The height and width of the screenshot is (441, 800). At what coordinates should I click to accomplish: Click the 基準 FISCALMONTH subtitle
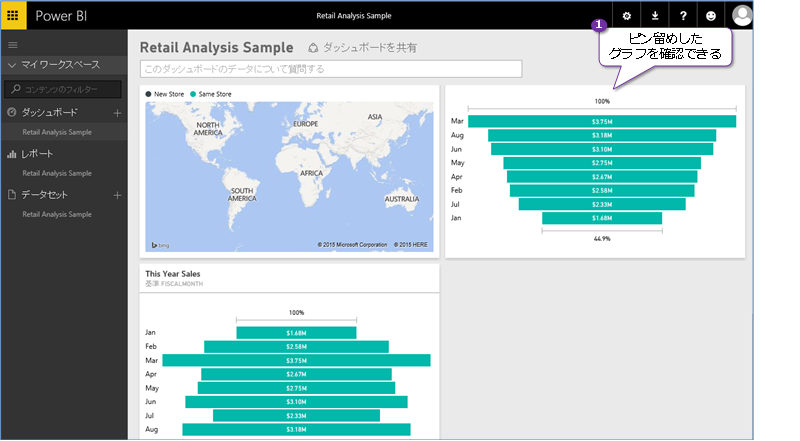pos(174,284)
